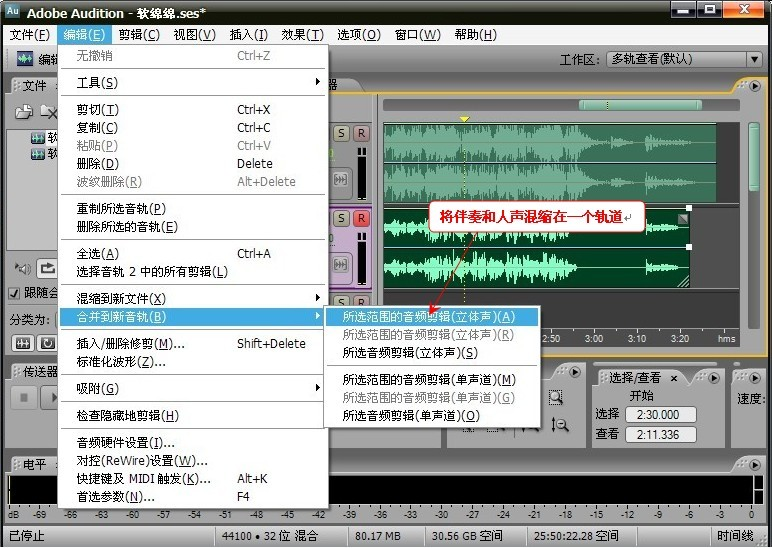
Task: Click the loop play icon in Files panel
Action: [x=47, y=268]
